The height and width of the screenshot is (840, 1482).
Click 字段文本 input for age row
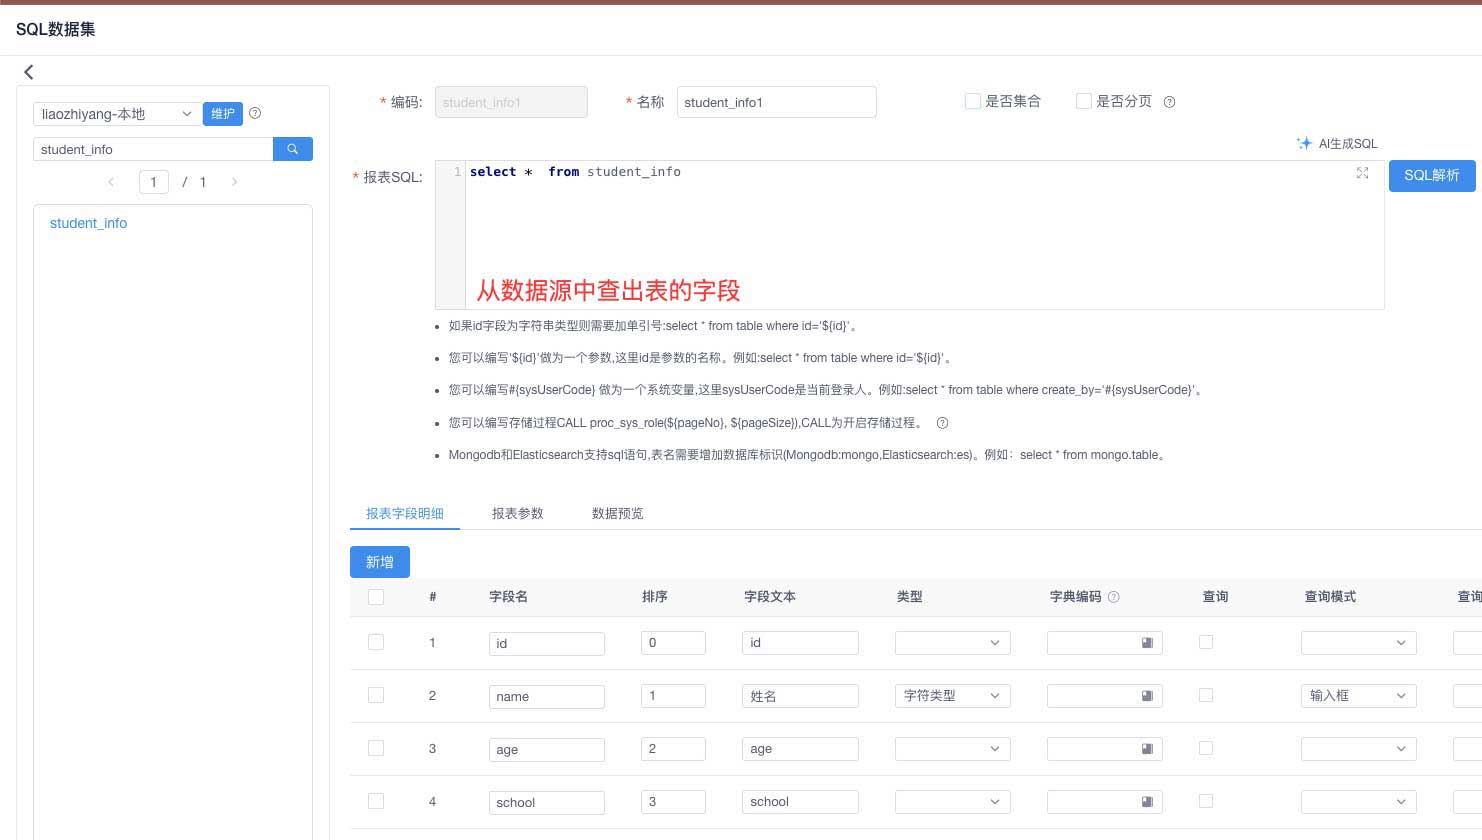point(801,749)
